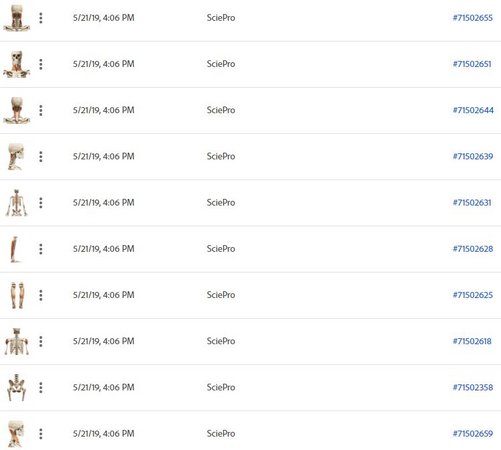Open more options for asset #71502644
Screen dimensions: 501x450
[x=41, y=110]
